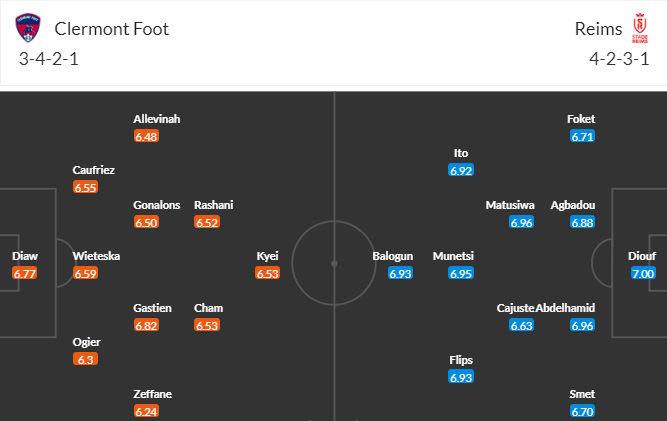This screenshot has height=421, width=667.
Task: Open the Reims team name link
Action: pyautogui.click(x=598, y=29)
